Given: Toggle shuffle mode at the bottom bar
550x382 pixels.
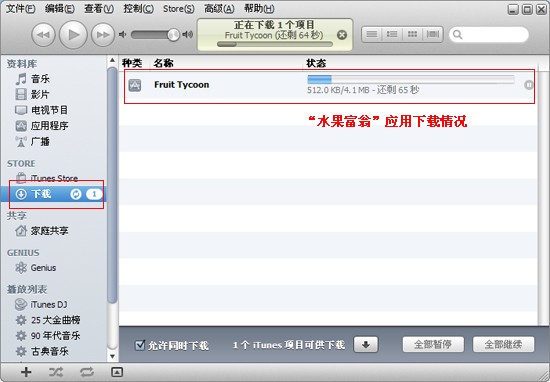Looking at the screenshot, I should pos(56,372).
